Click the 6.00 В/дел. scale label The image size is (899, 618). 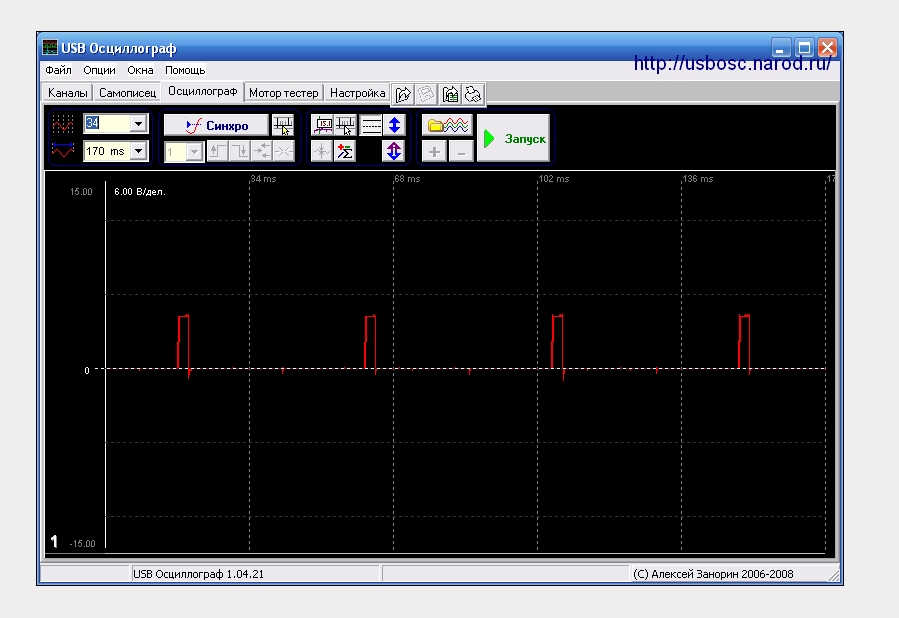140,191
